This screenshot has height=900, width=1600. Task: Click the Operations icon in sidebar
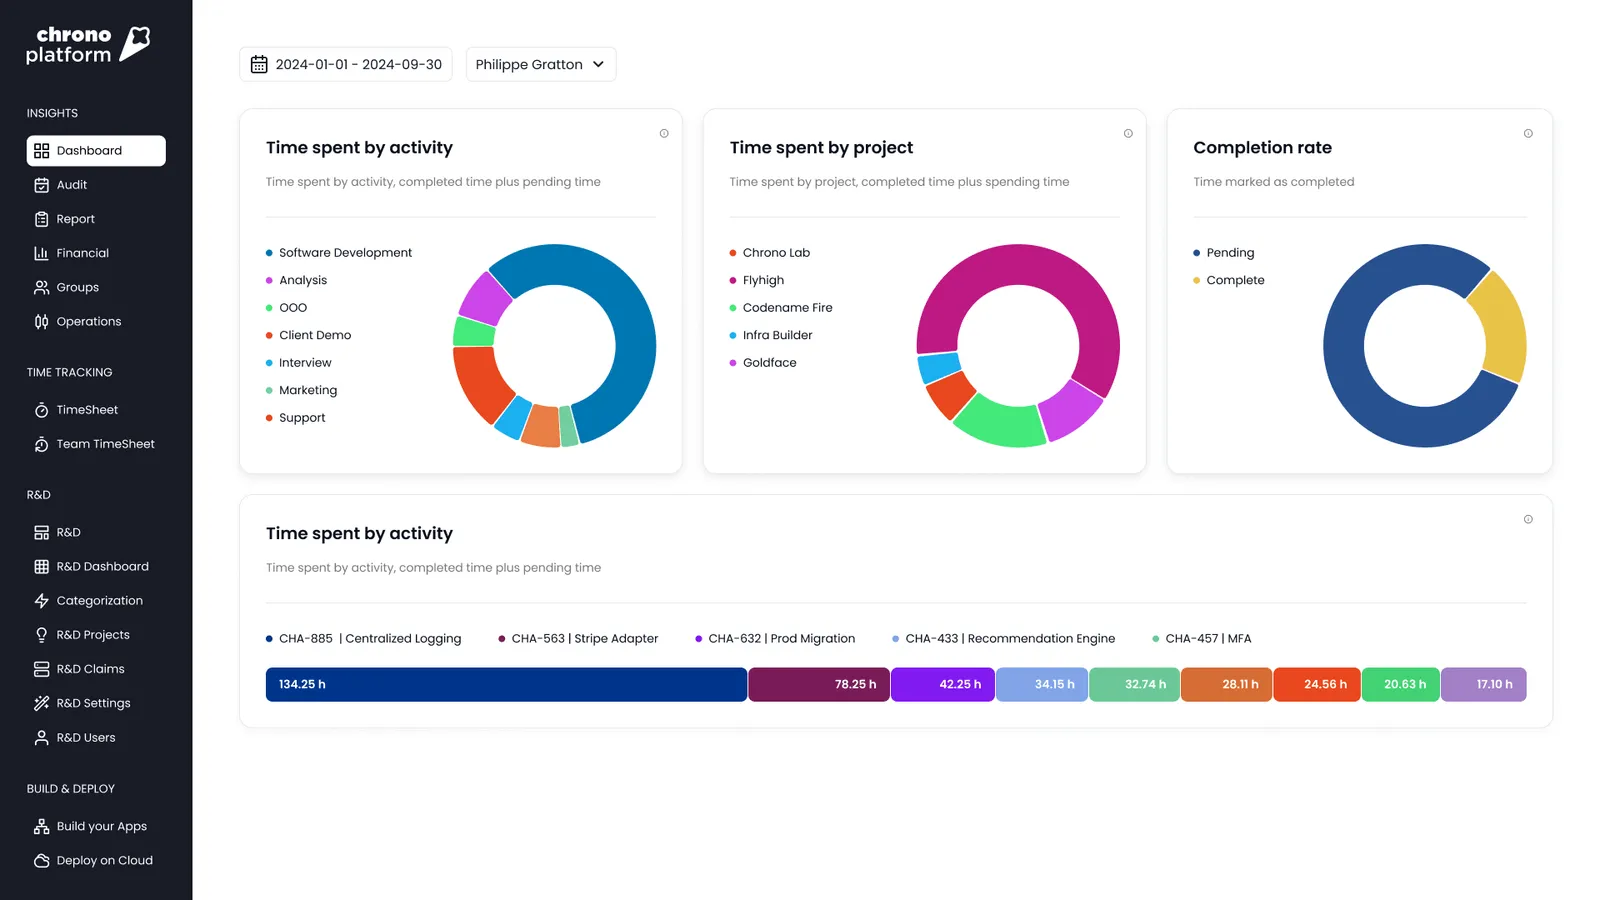[40, 321]
